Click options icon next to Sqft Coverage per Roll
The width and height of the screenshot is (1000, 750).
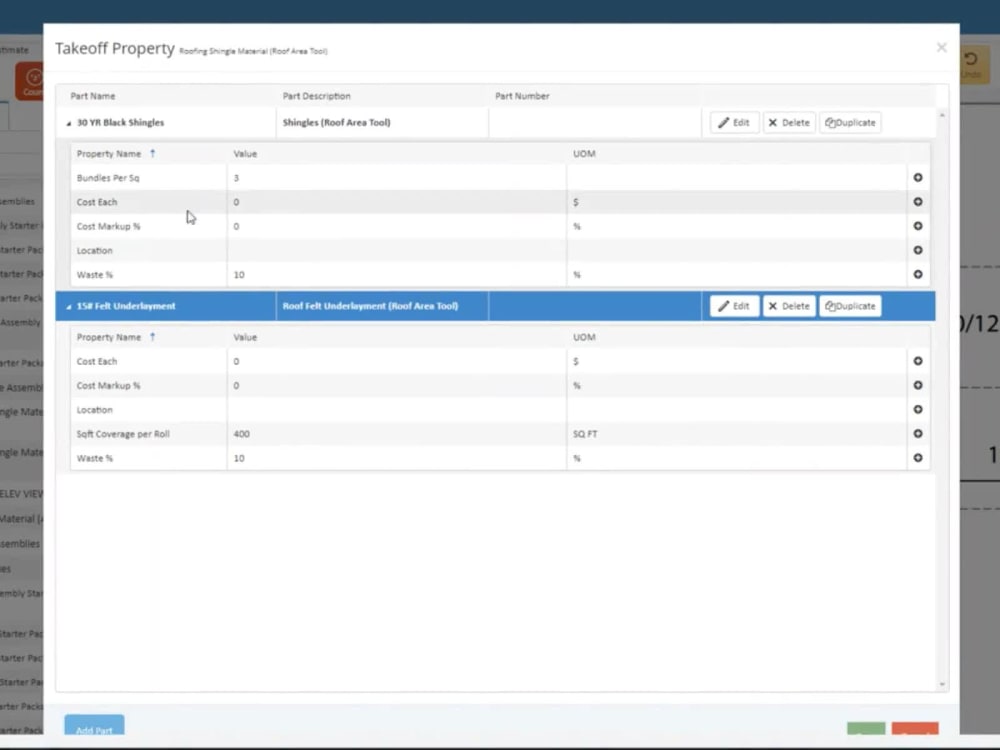pyautogui.click(x=918, y=434)
